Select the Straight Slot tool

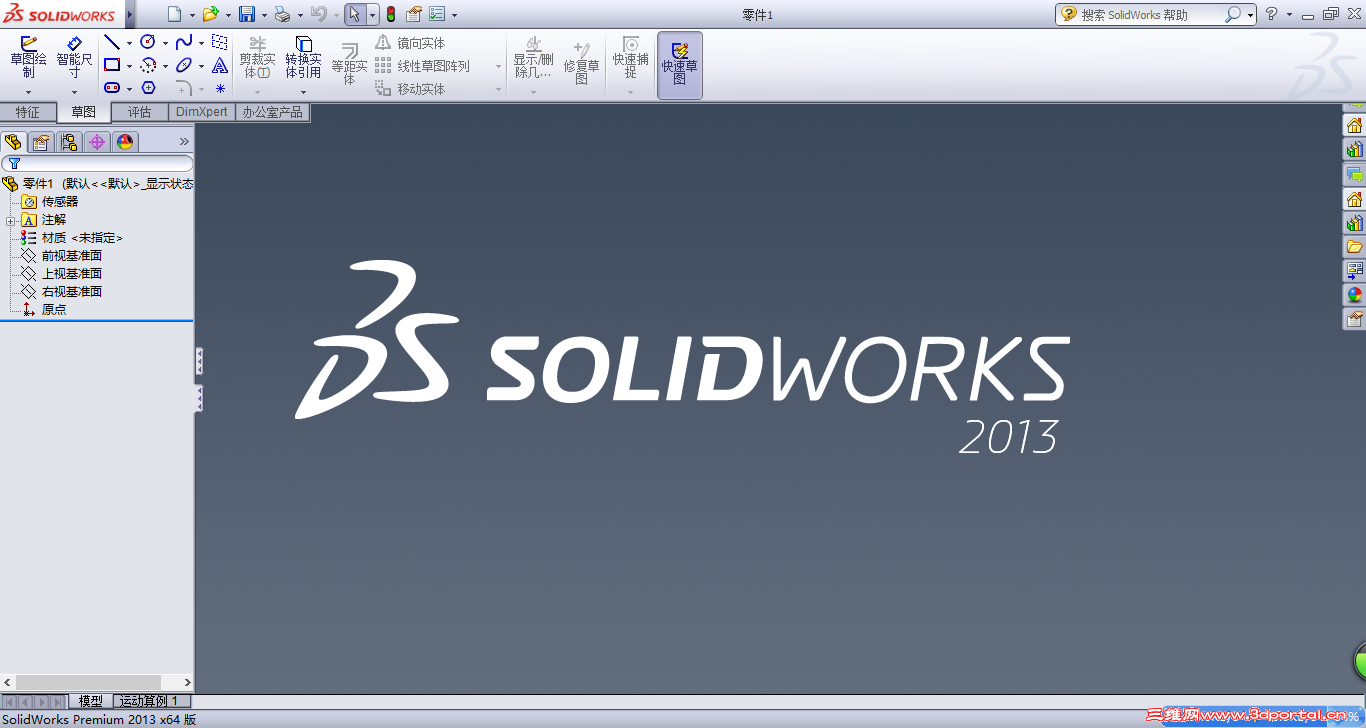tap(112, 88)
